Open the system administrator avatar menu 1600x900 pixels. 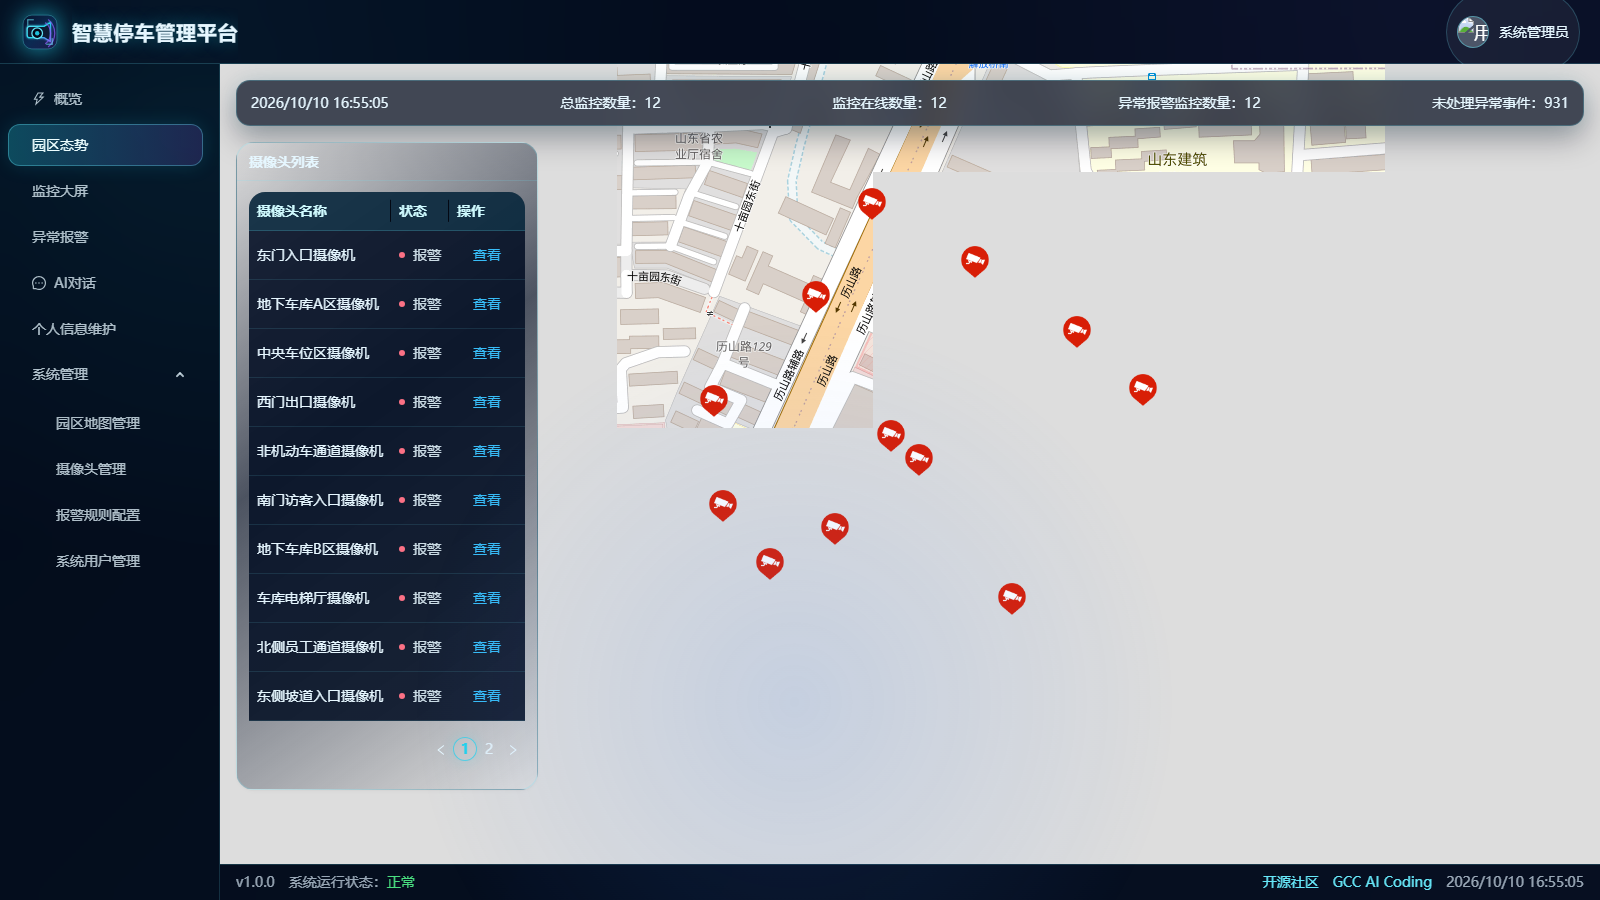1512,32
